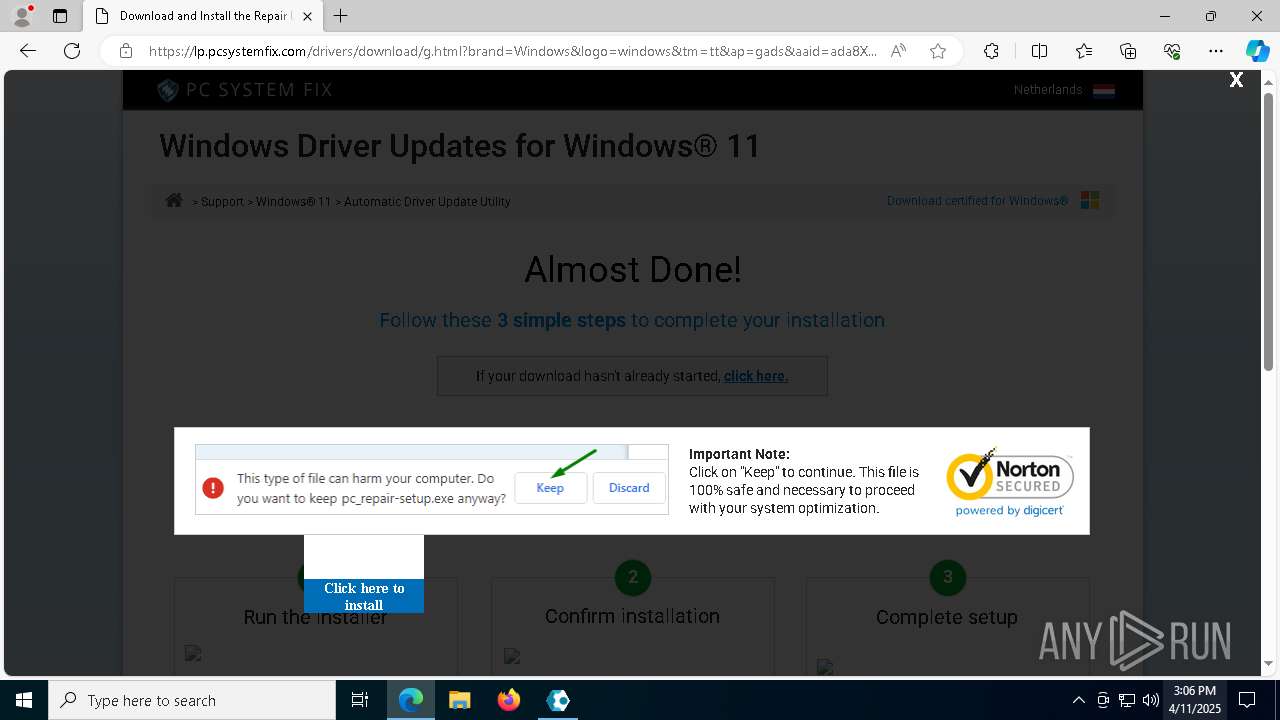1280x720 pixels.
Task: Close the Download and Install tab
Action: [x=307, y=16]
